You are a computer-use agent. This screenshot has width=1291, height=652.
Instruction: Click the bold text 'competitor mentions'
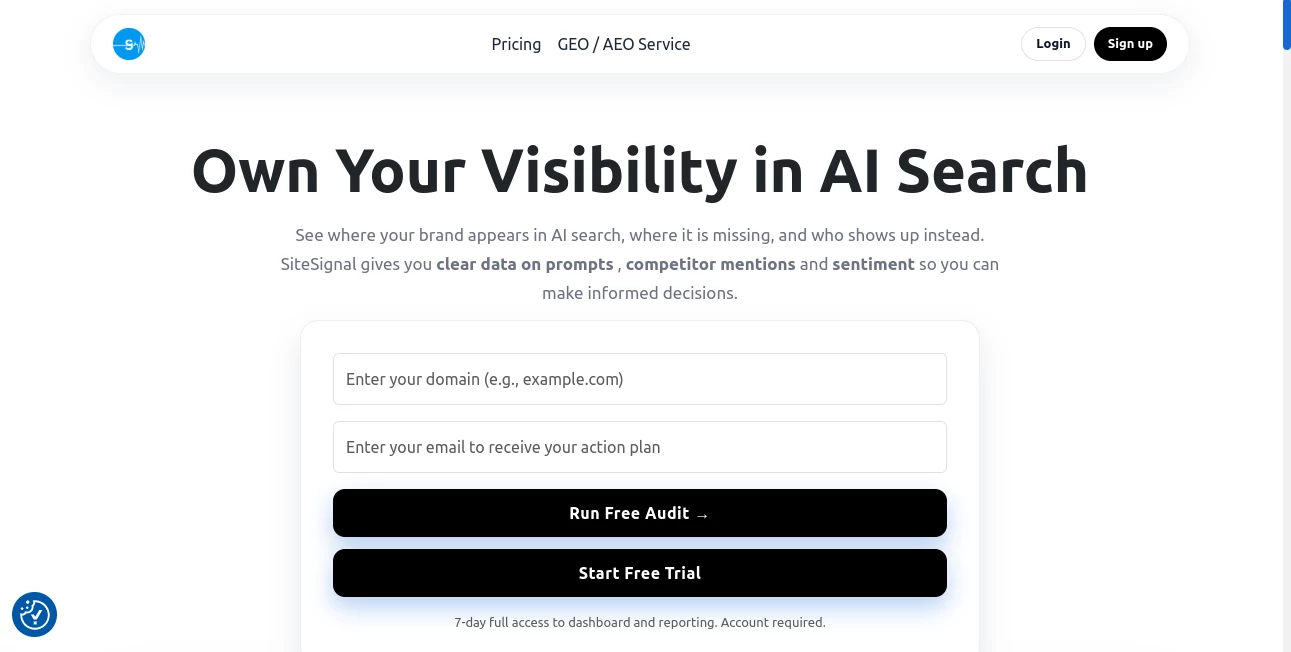pyautogui.click(x=710, y=264)
